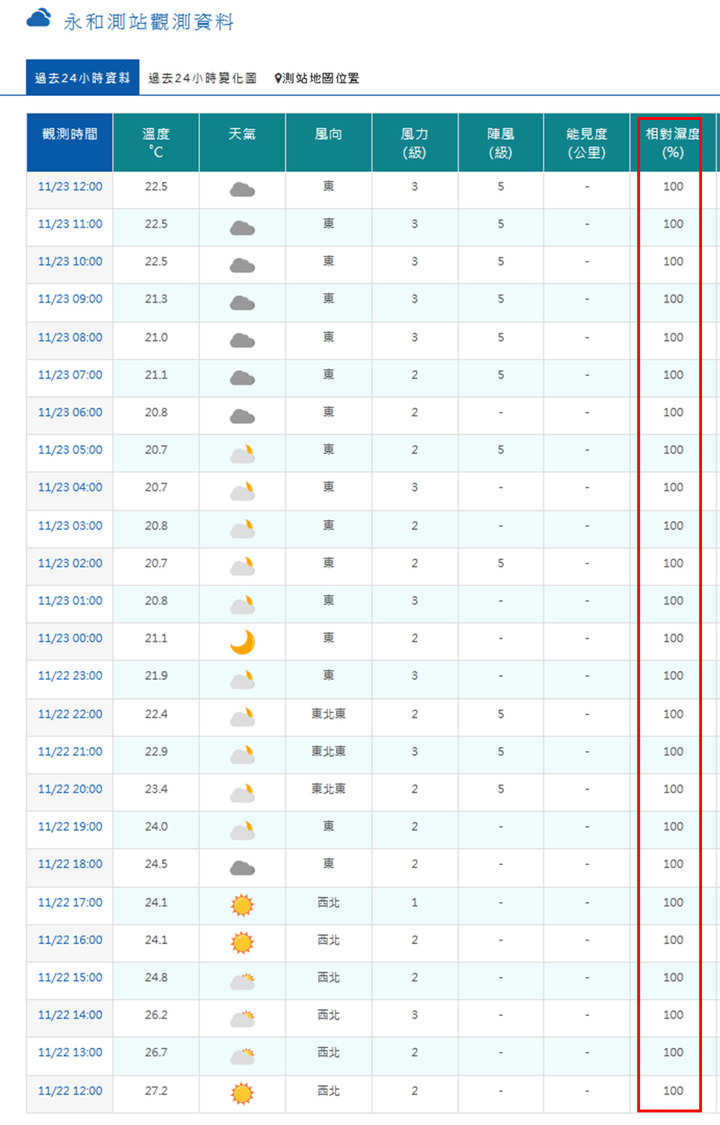Click wind force value 1 in 11/22 17:00 row
The image size is (720, 1125).
(x=415, y=903)
